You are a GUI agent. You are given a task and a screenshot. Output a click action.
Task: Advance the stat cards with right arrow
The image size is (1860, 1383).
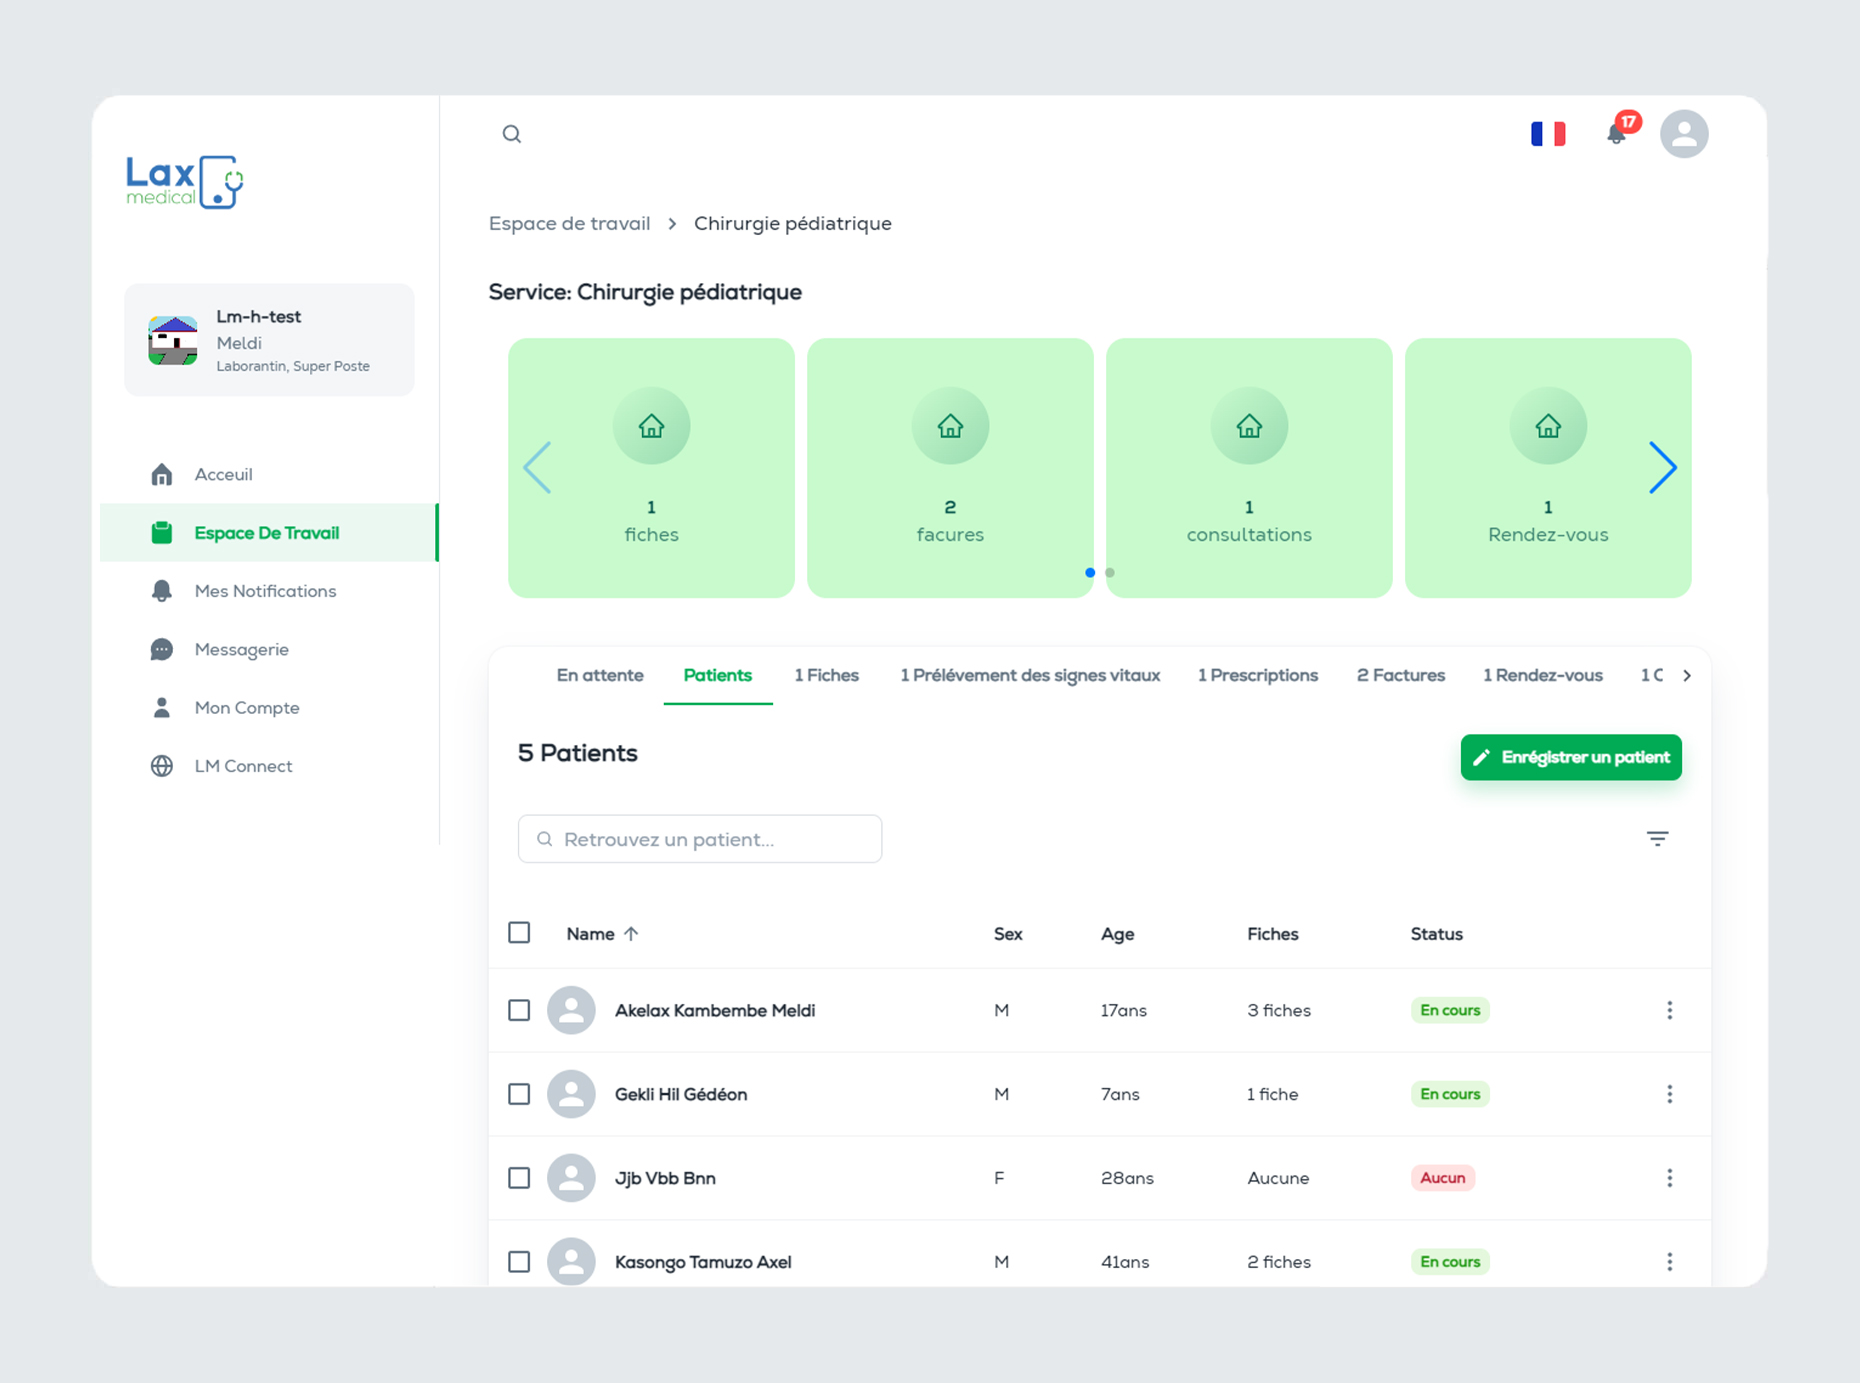[x=1662, y=467]
